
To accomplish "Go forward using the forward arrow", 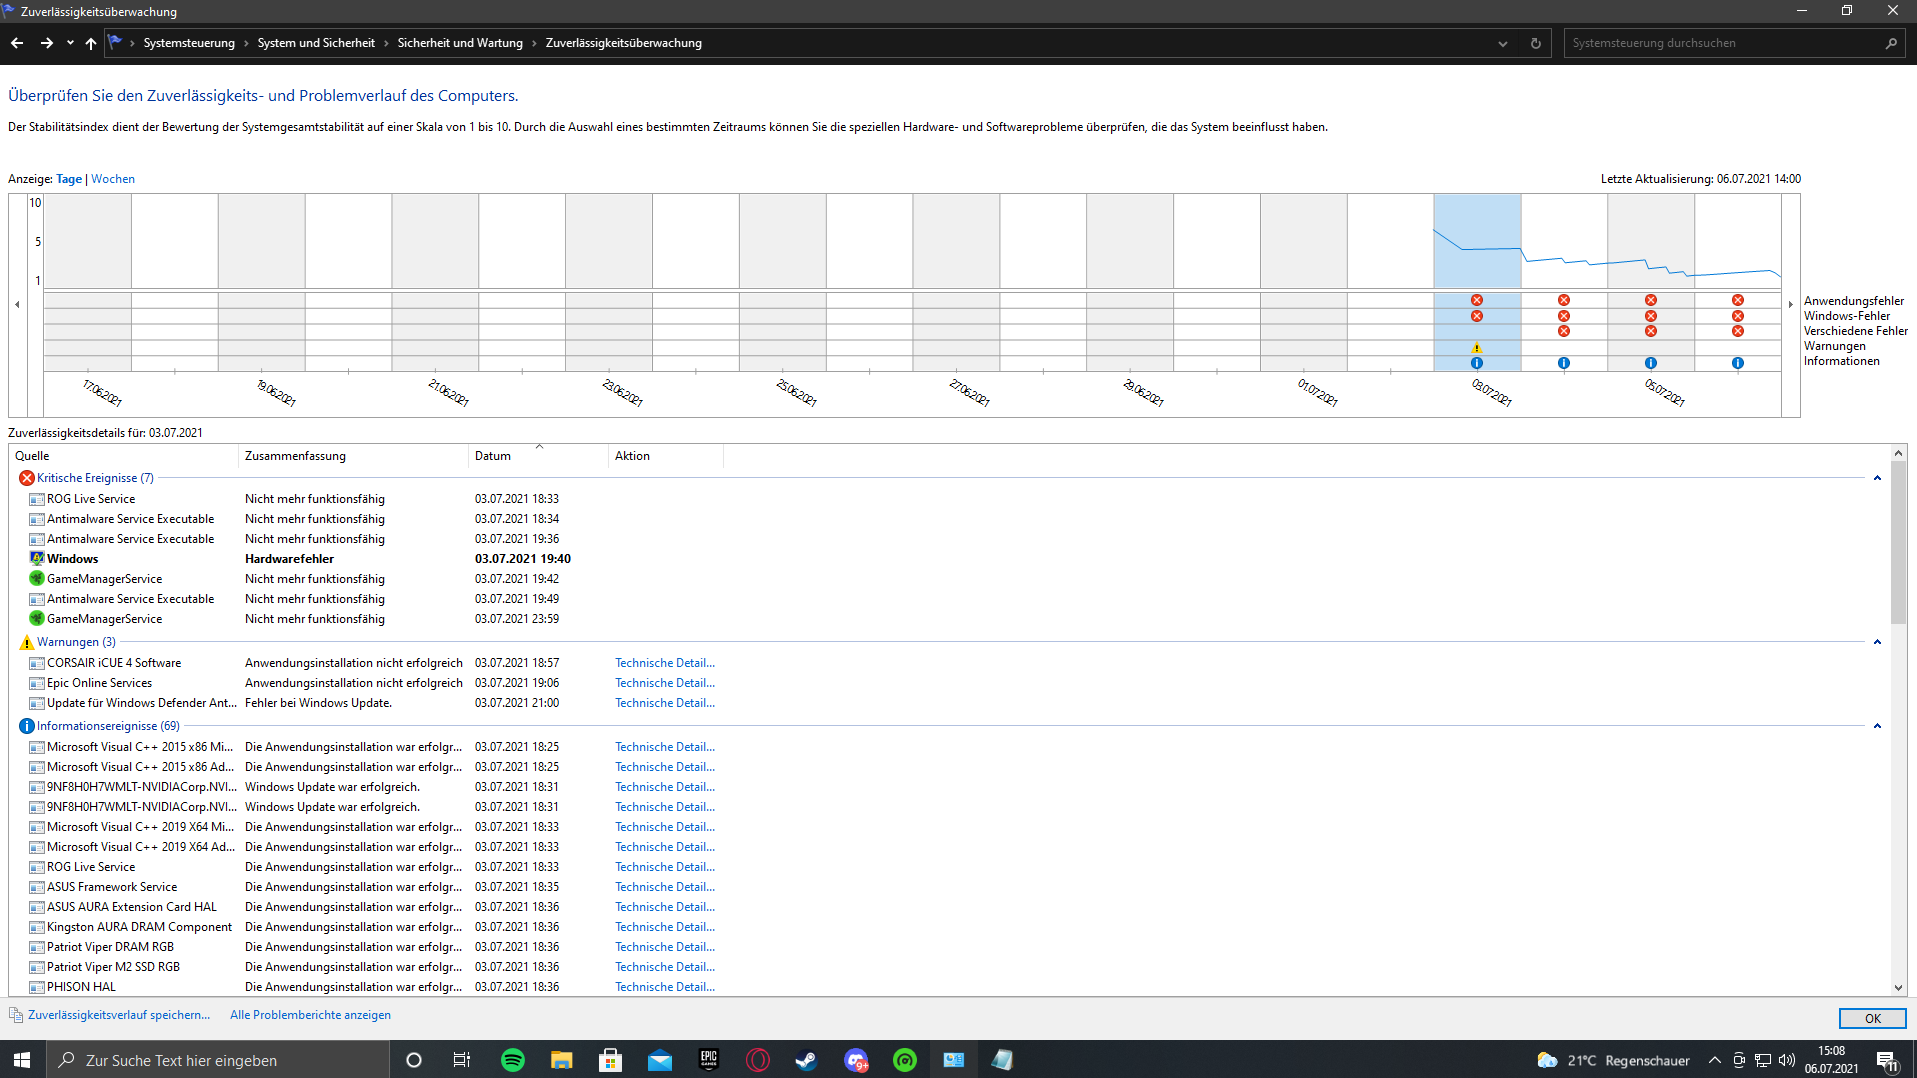I will 46,43.
